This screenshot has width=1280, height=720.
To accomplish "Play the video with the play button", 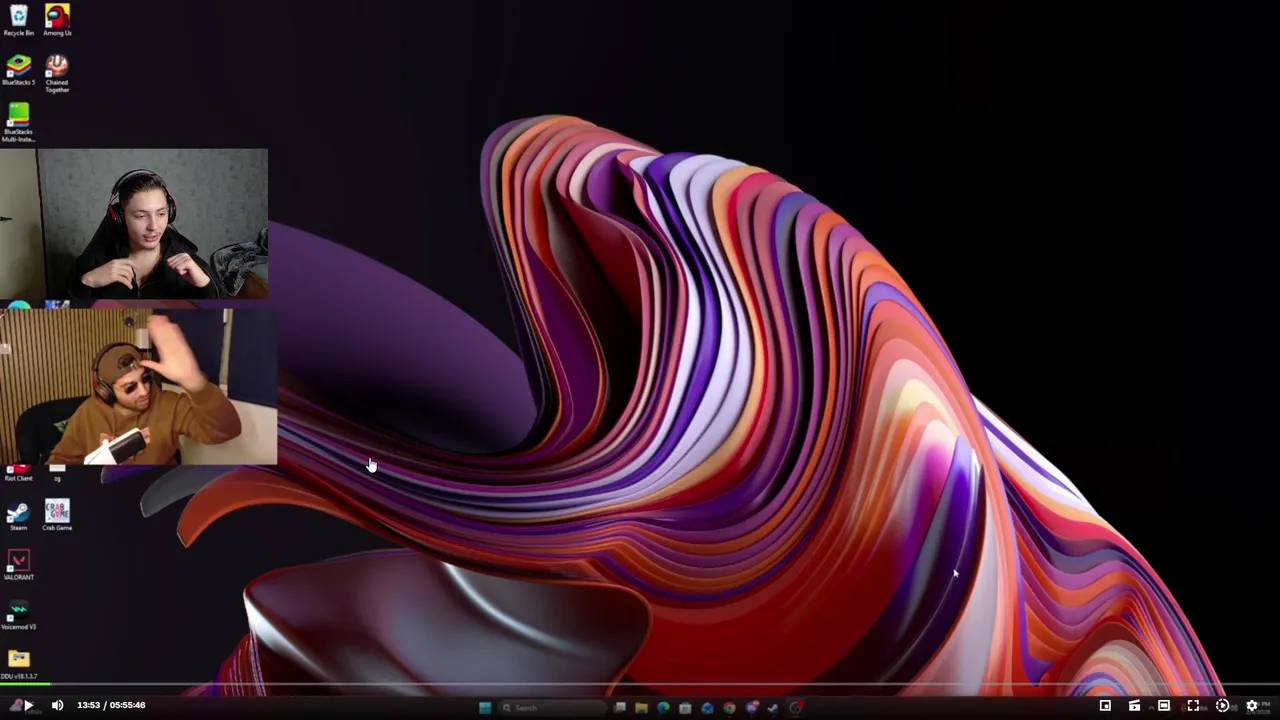I will (x=27, y=705).
